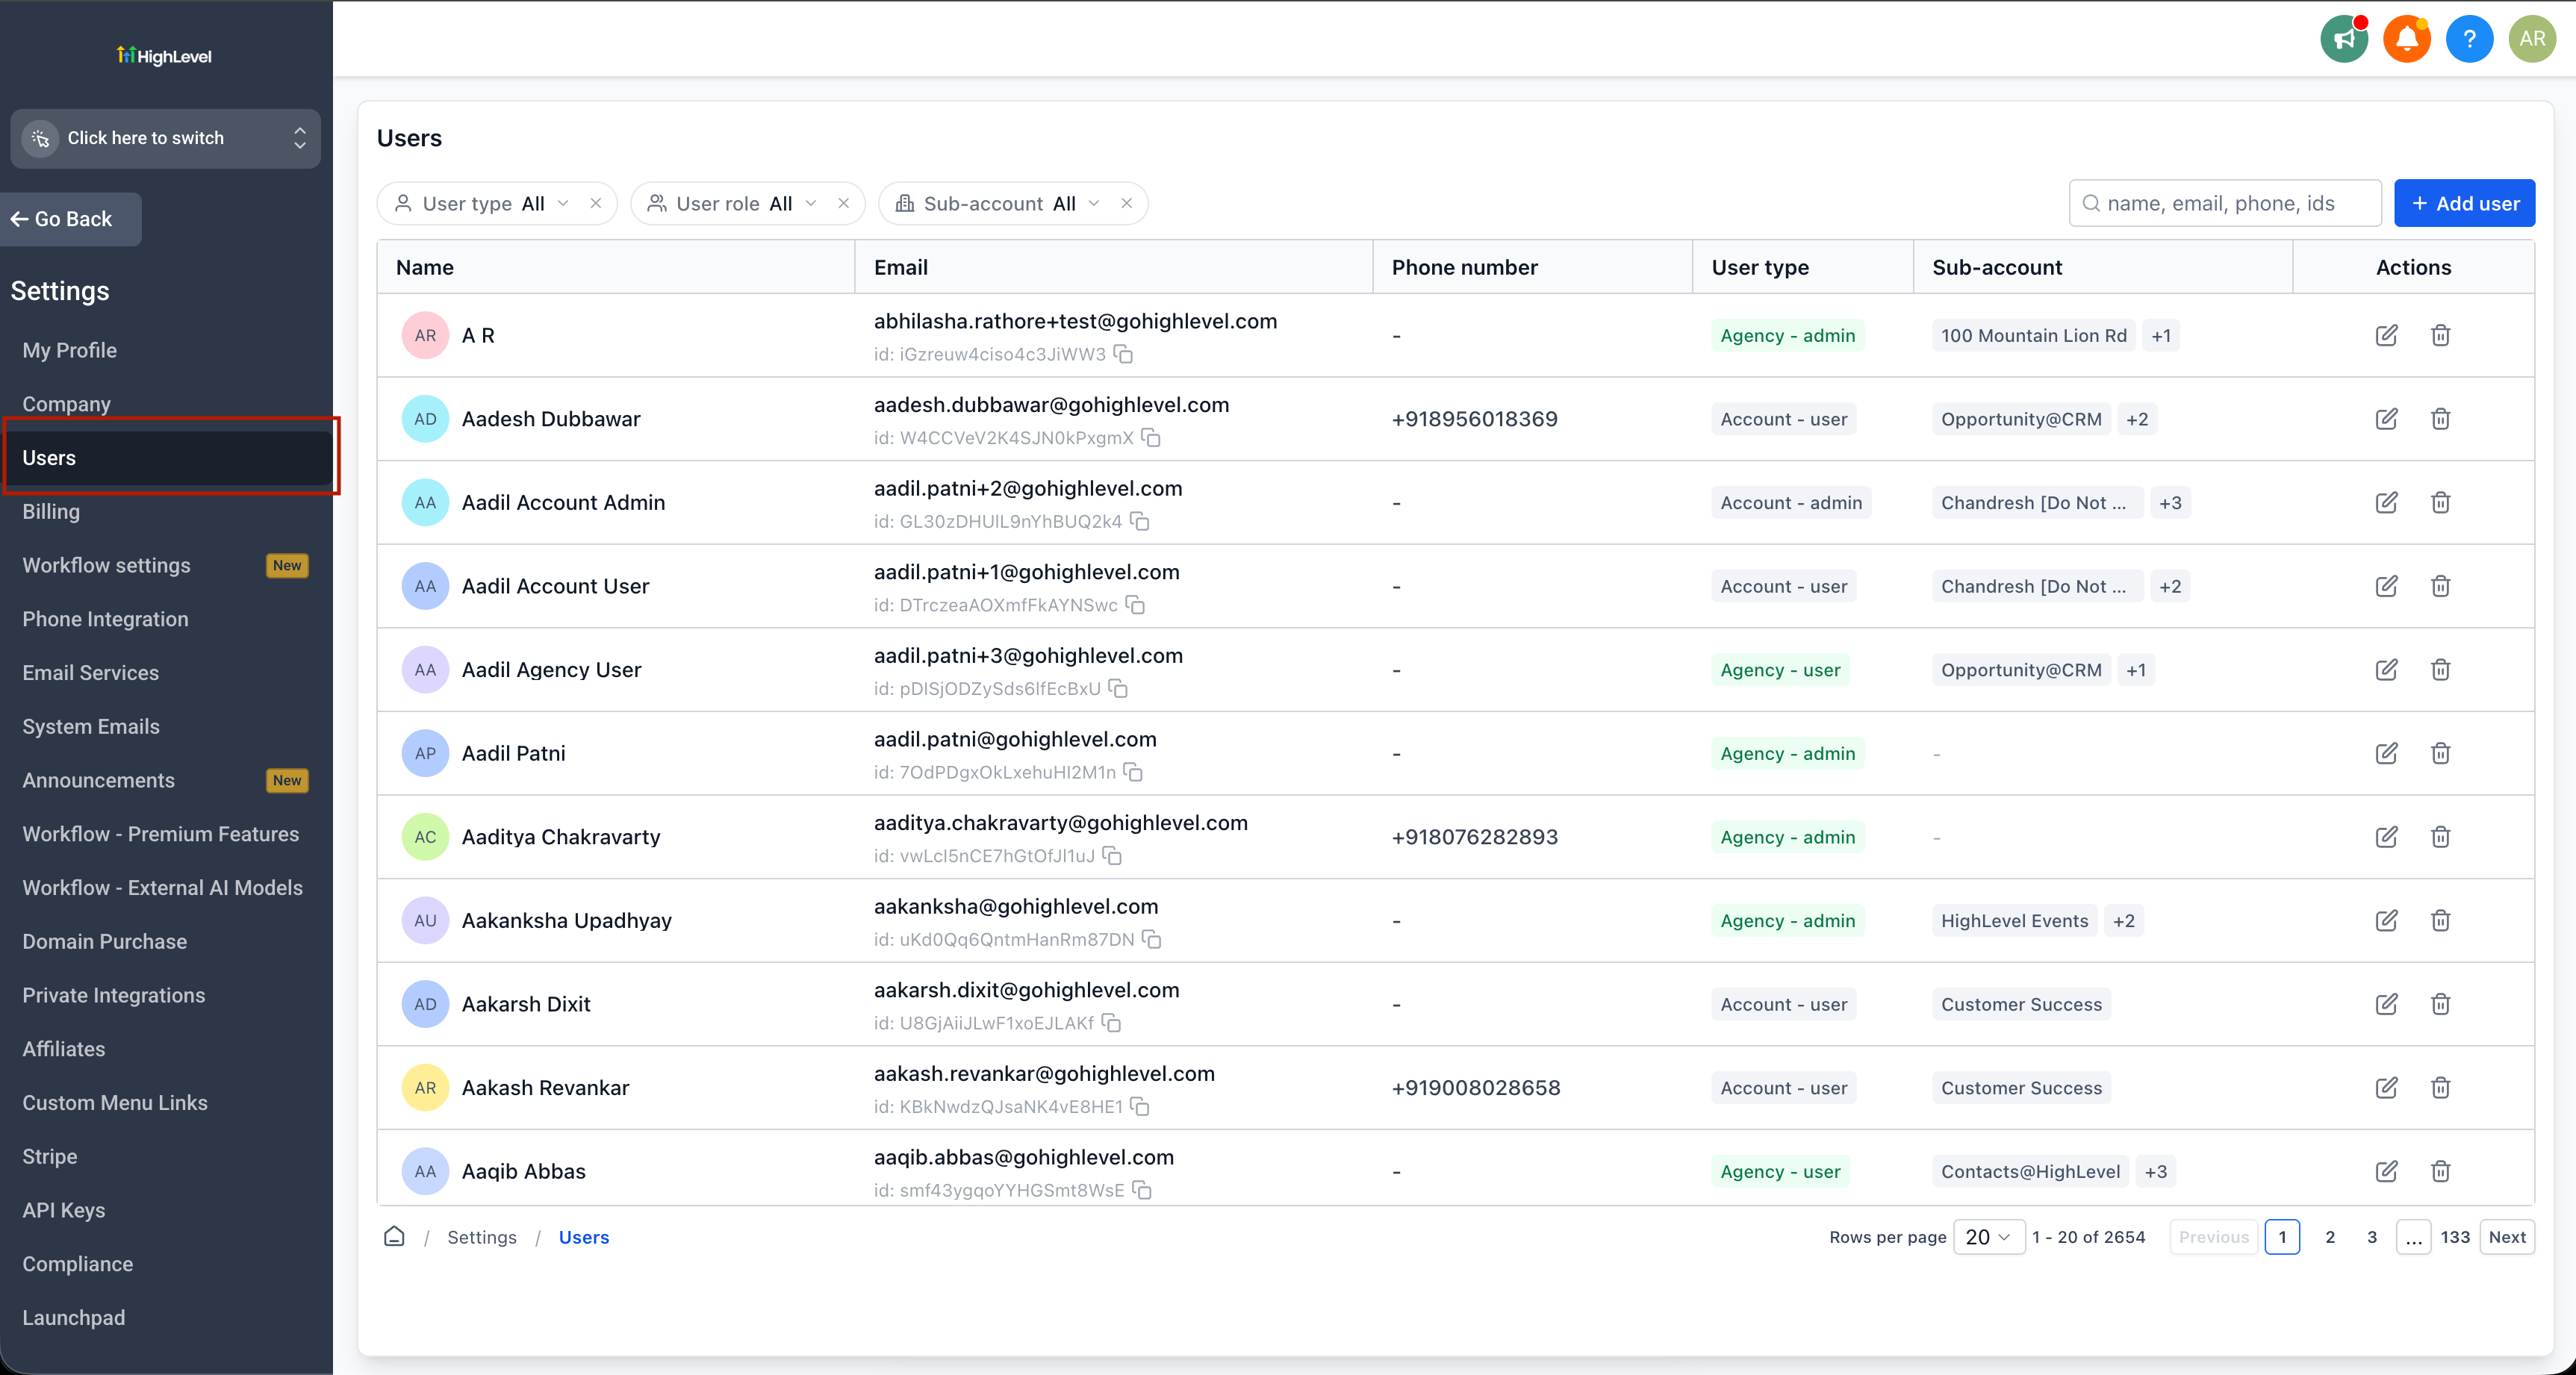
Task: Clear the Sub-account filter
Action: [1127, 203]
